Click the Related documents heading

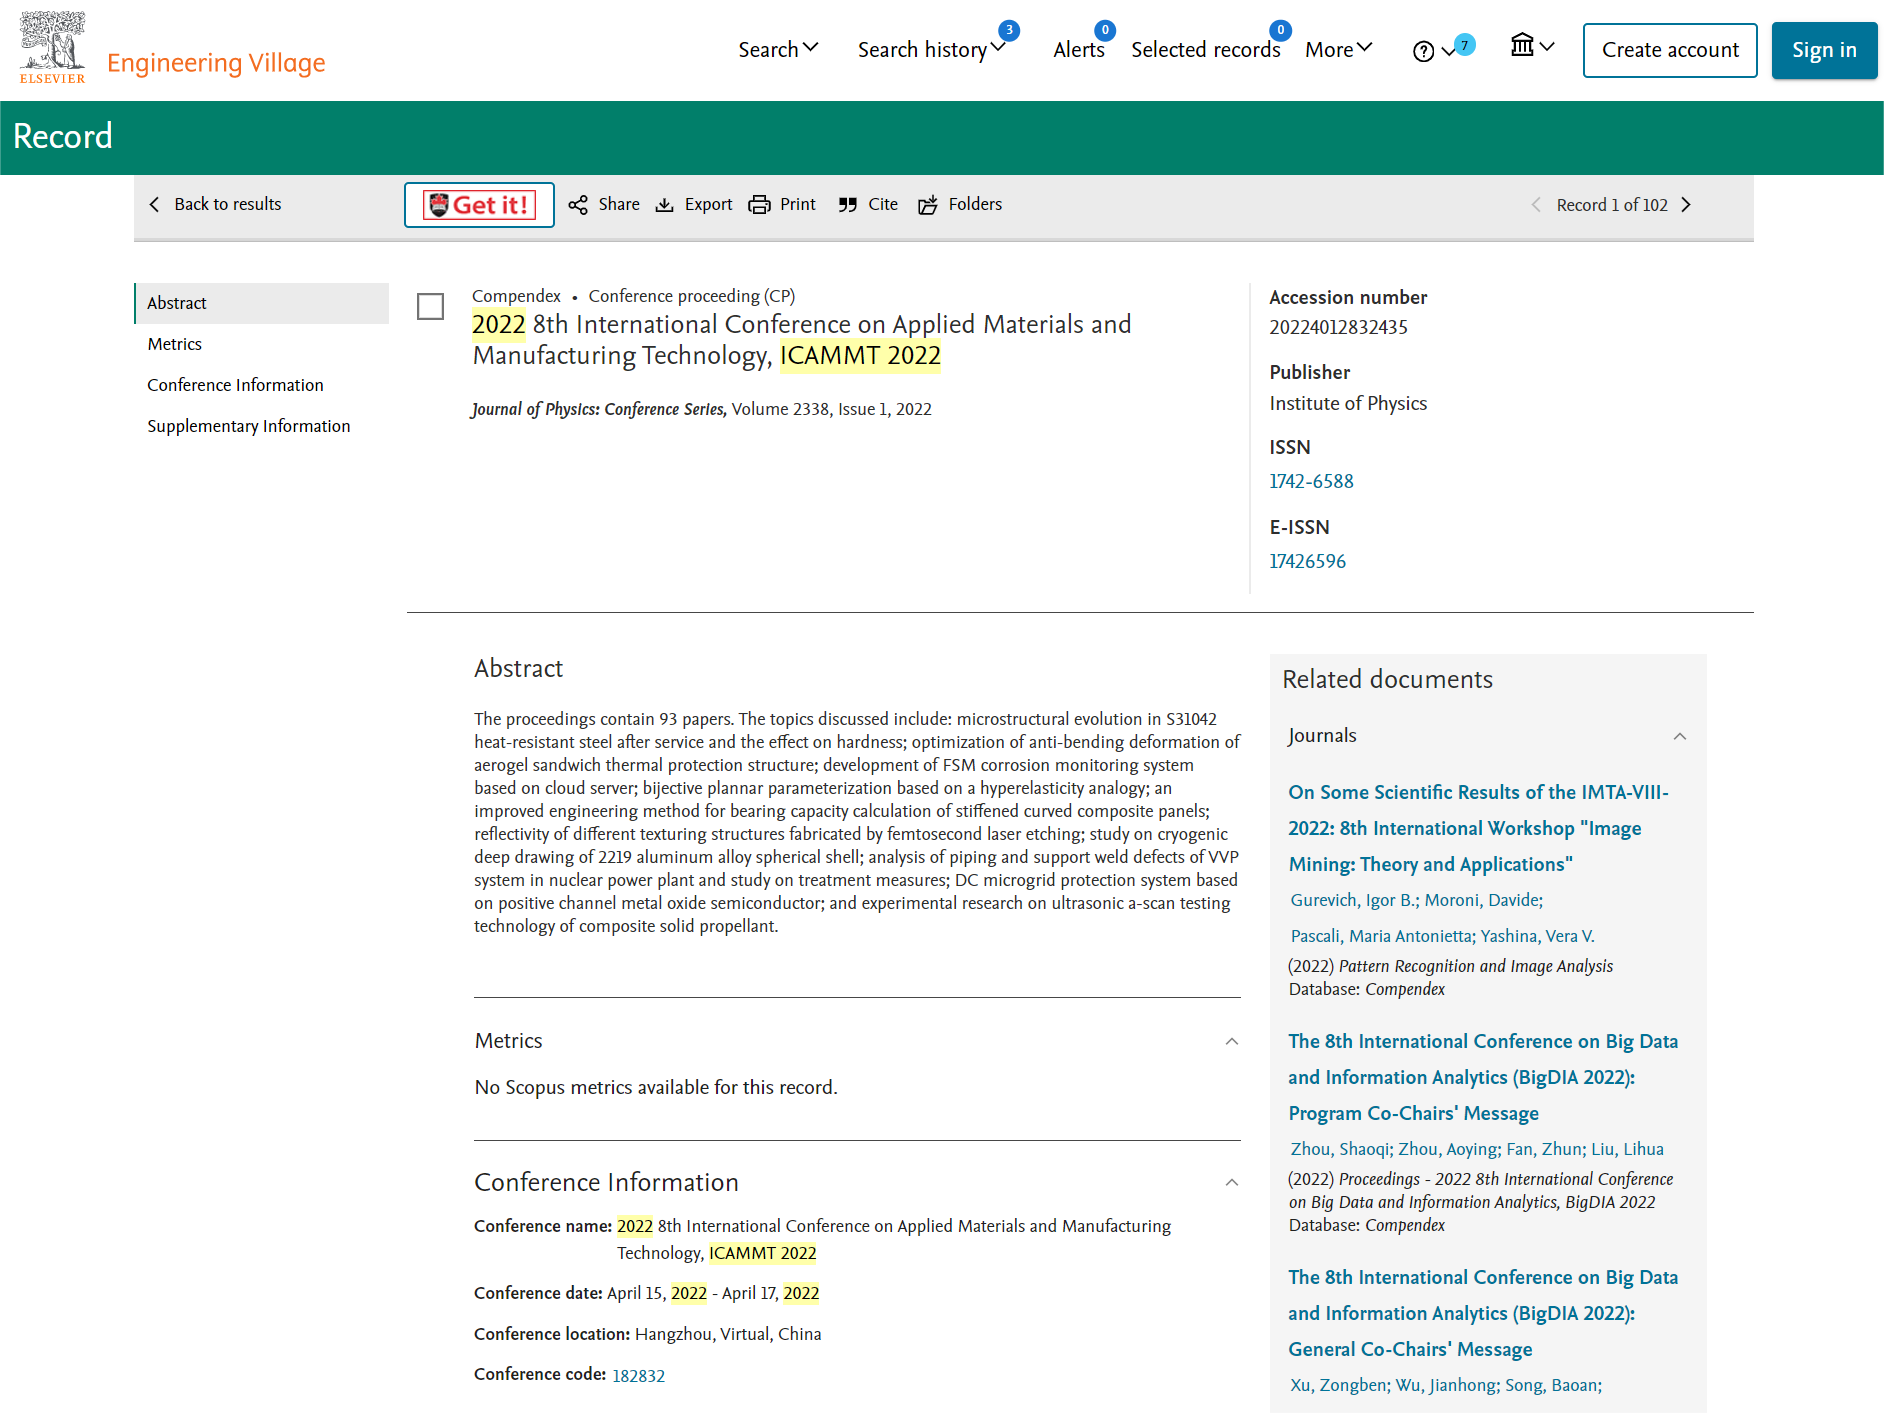(x=1387, y=679)
